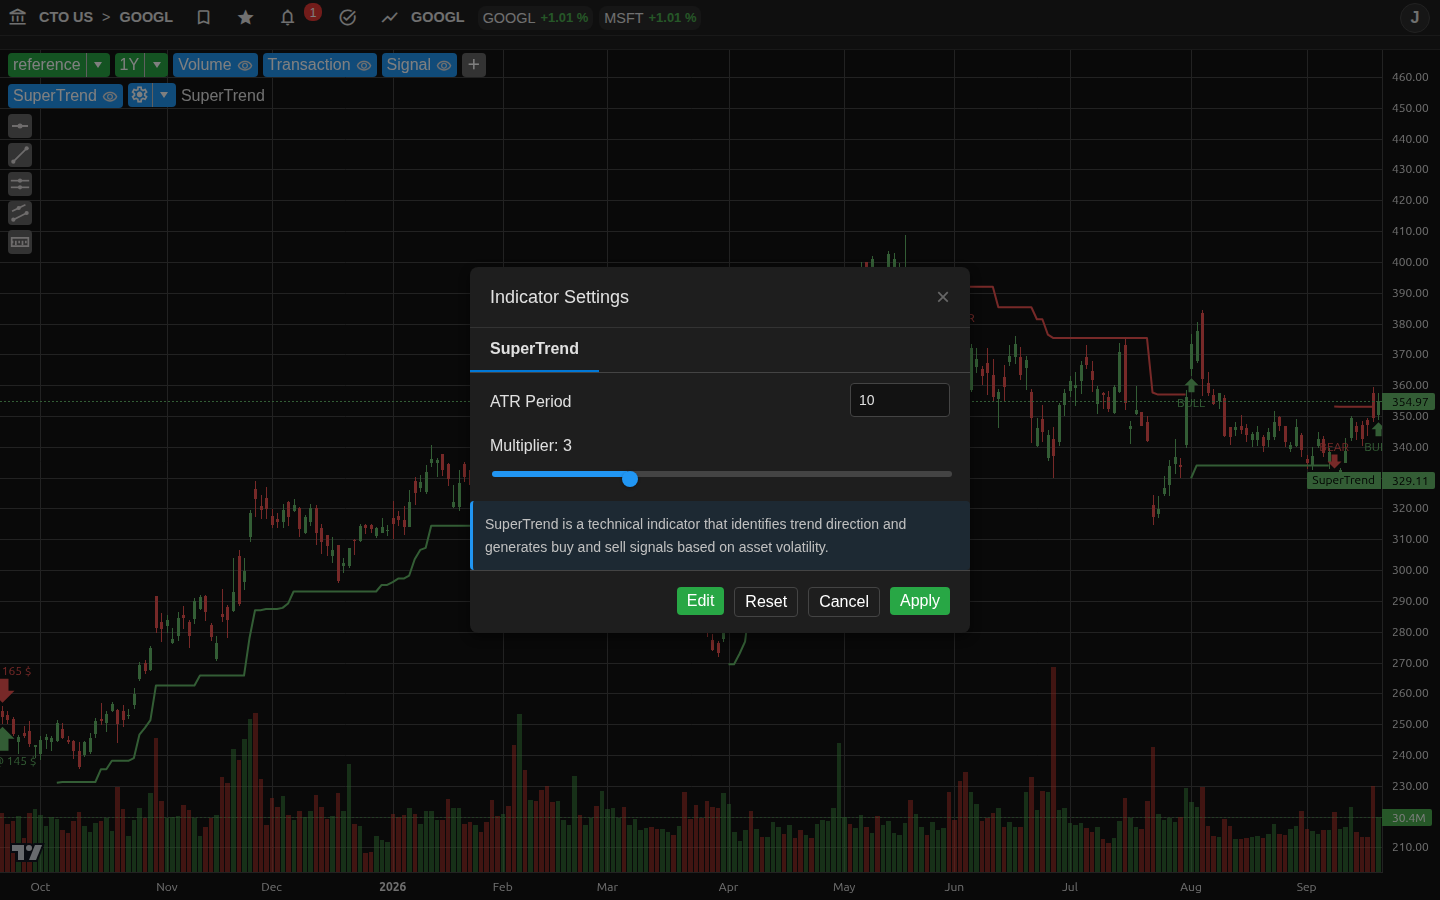Toggle Volume indicator visibility
1440x900 pixels.
(x=245, y=65)
